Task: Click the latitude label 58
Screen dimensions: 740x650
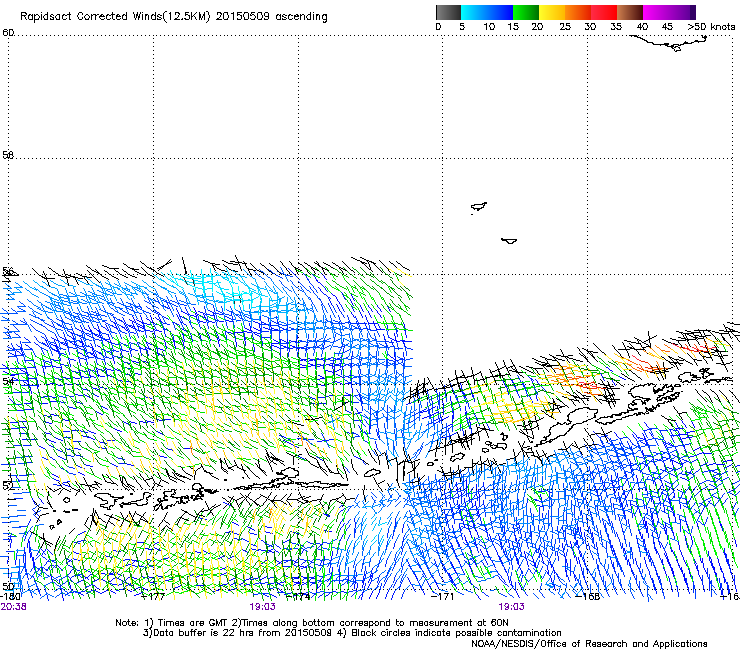Action: click(x=8, y=155)
